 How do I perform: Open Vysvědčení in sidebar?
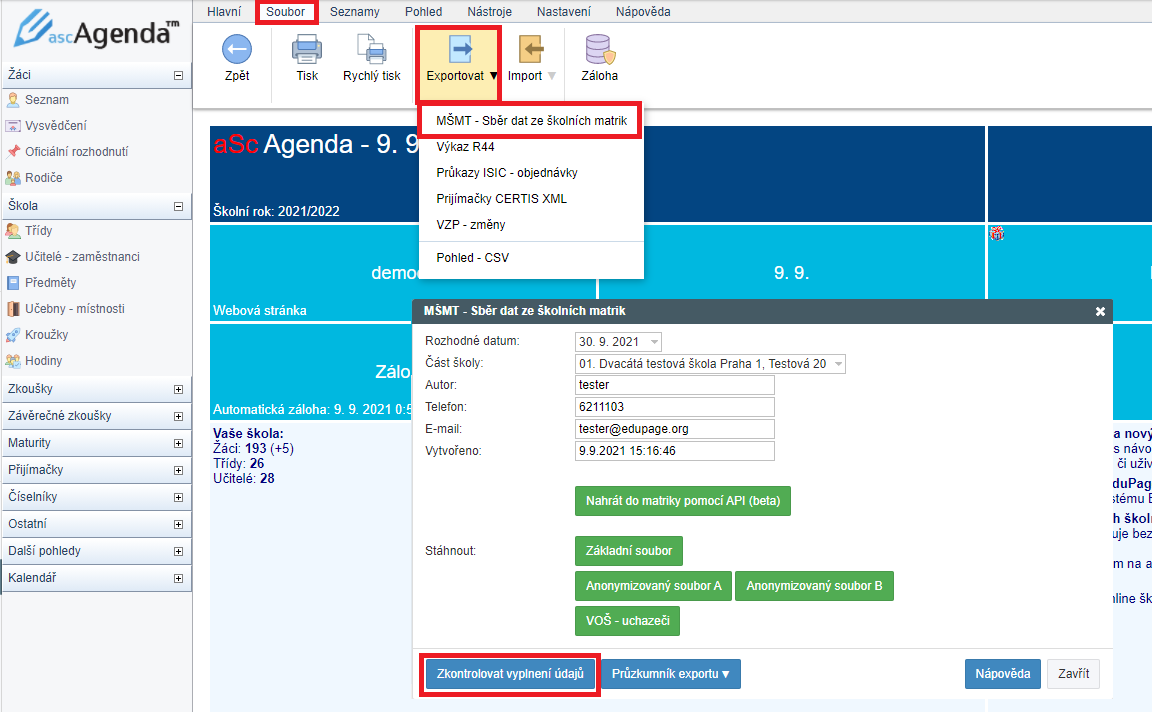point(56,126)
